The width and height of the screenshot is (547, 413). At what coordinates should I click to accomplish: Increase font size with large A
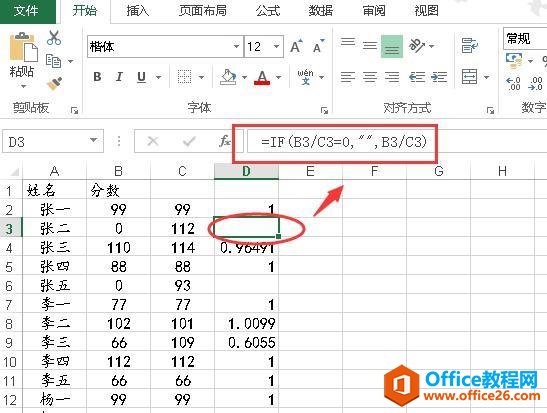296,46
